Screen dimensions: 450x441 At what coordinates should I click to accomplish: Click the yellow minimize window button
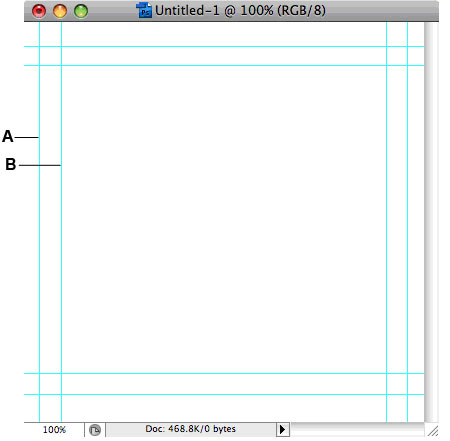point(60,11)
